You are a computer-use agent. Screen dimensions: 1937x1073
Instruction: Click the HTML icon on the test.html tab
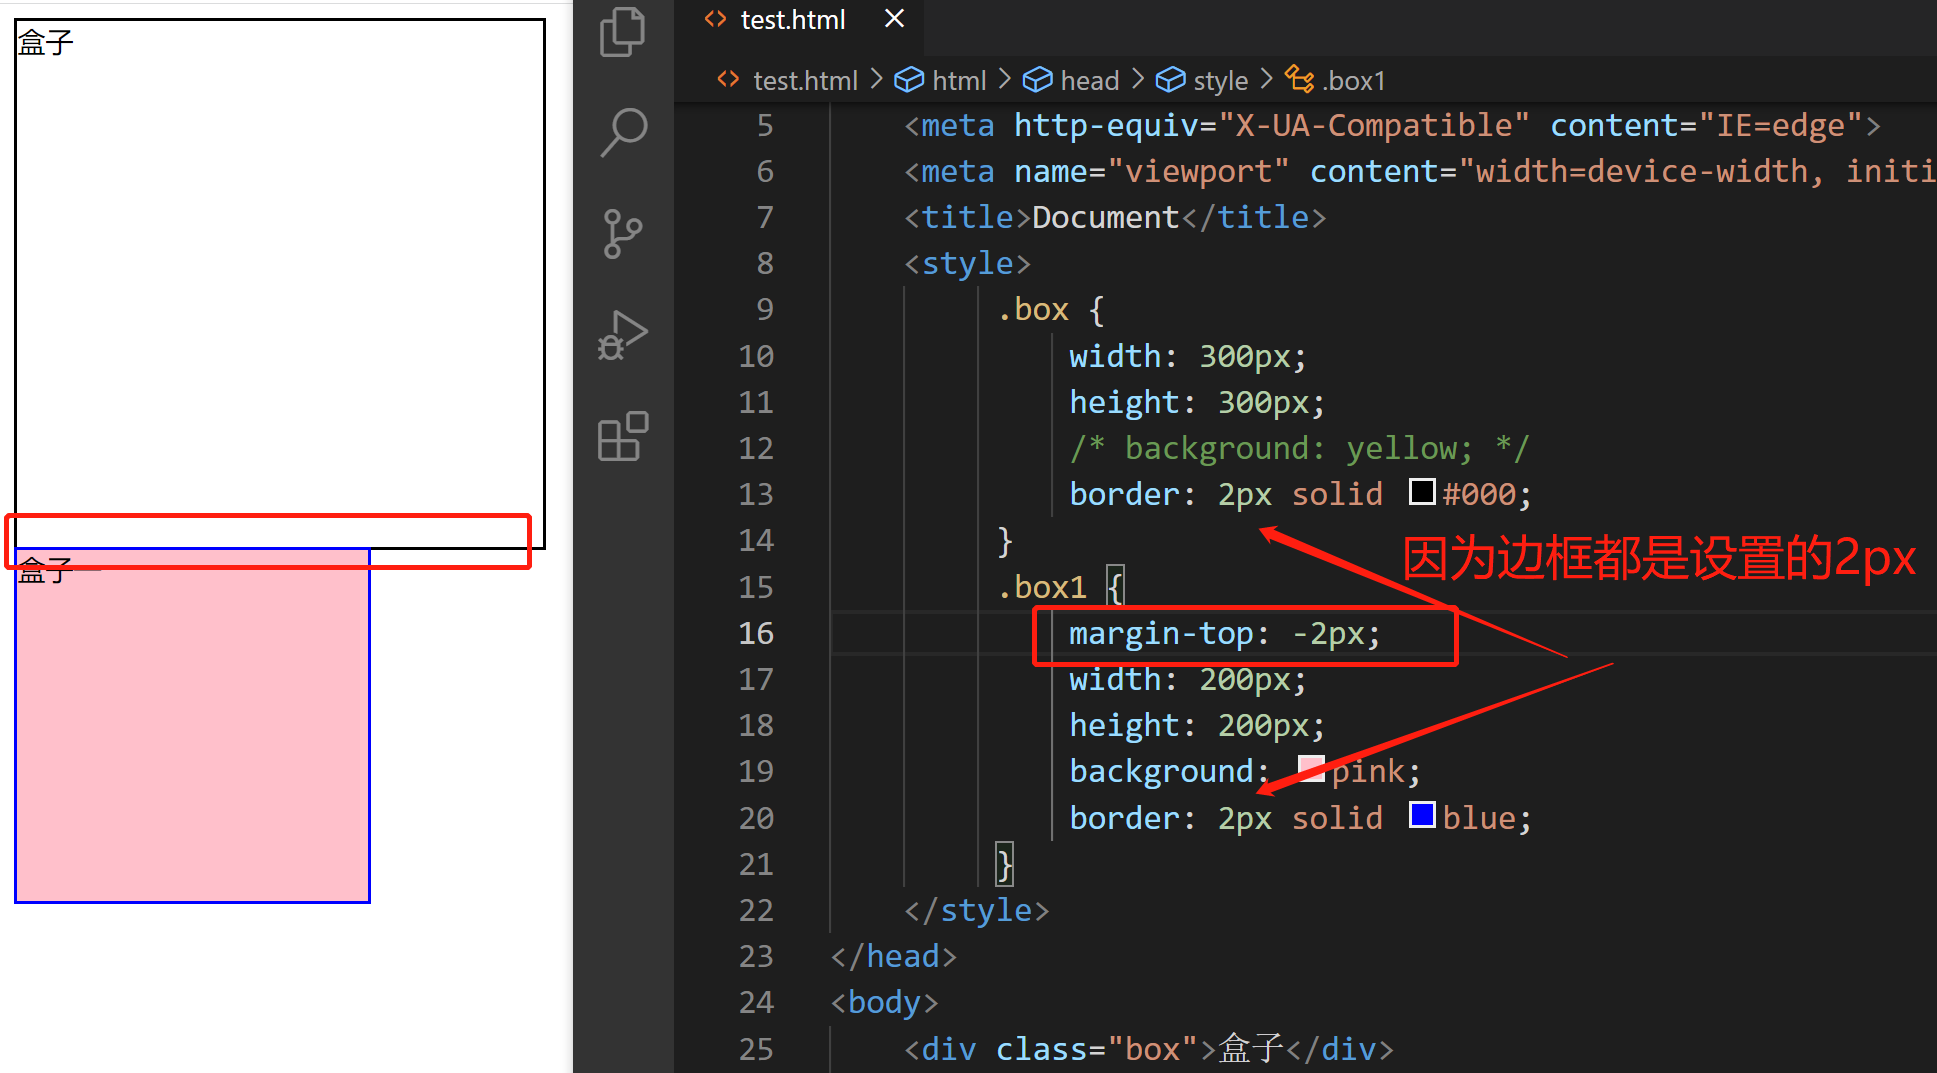point(714,19)
